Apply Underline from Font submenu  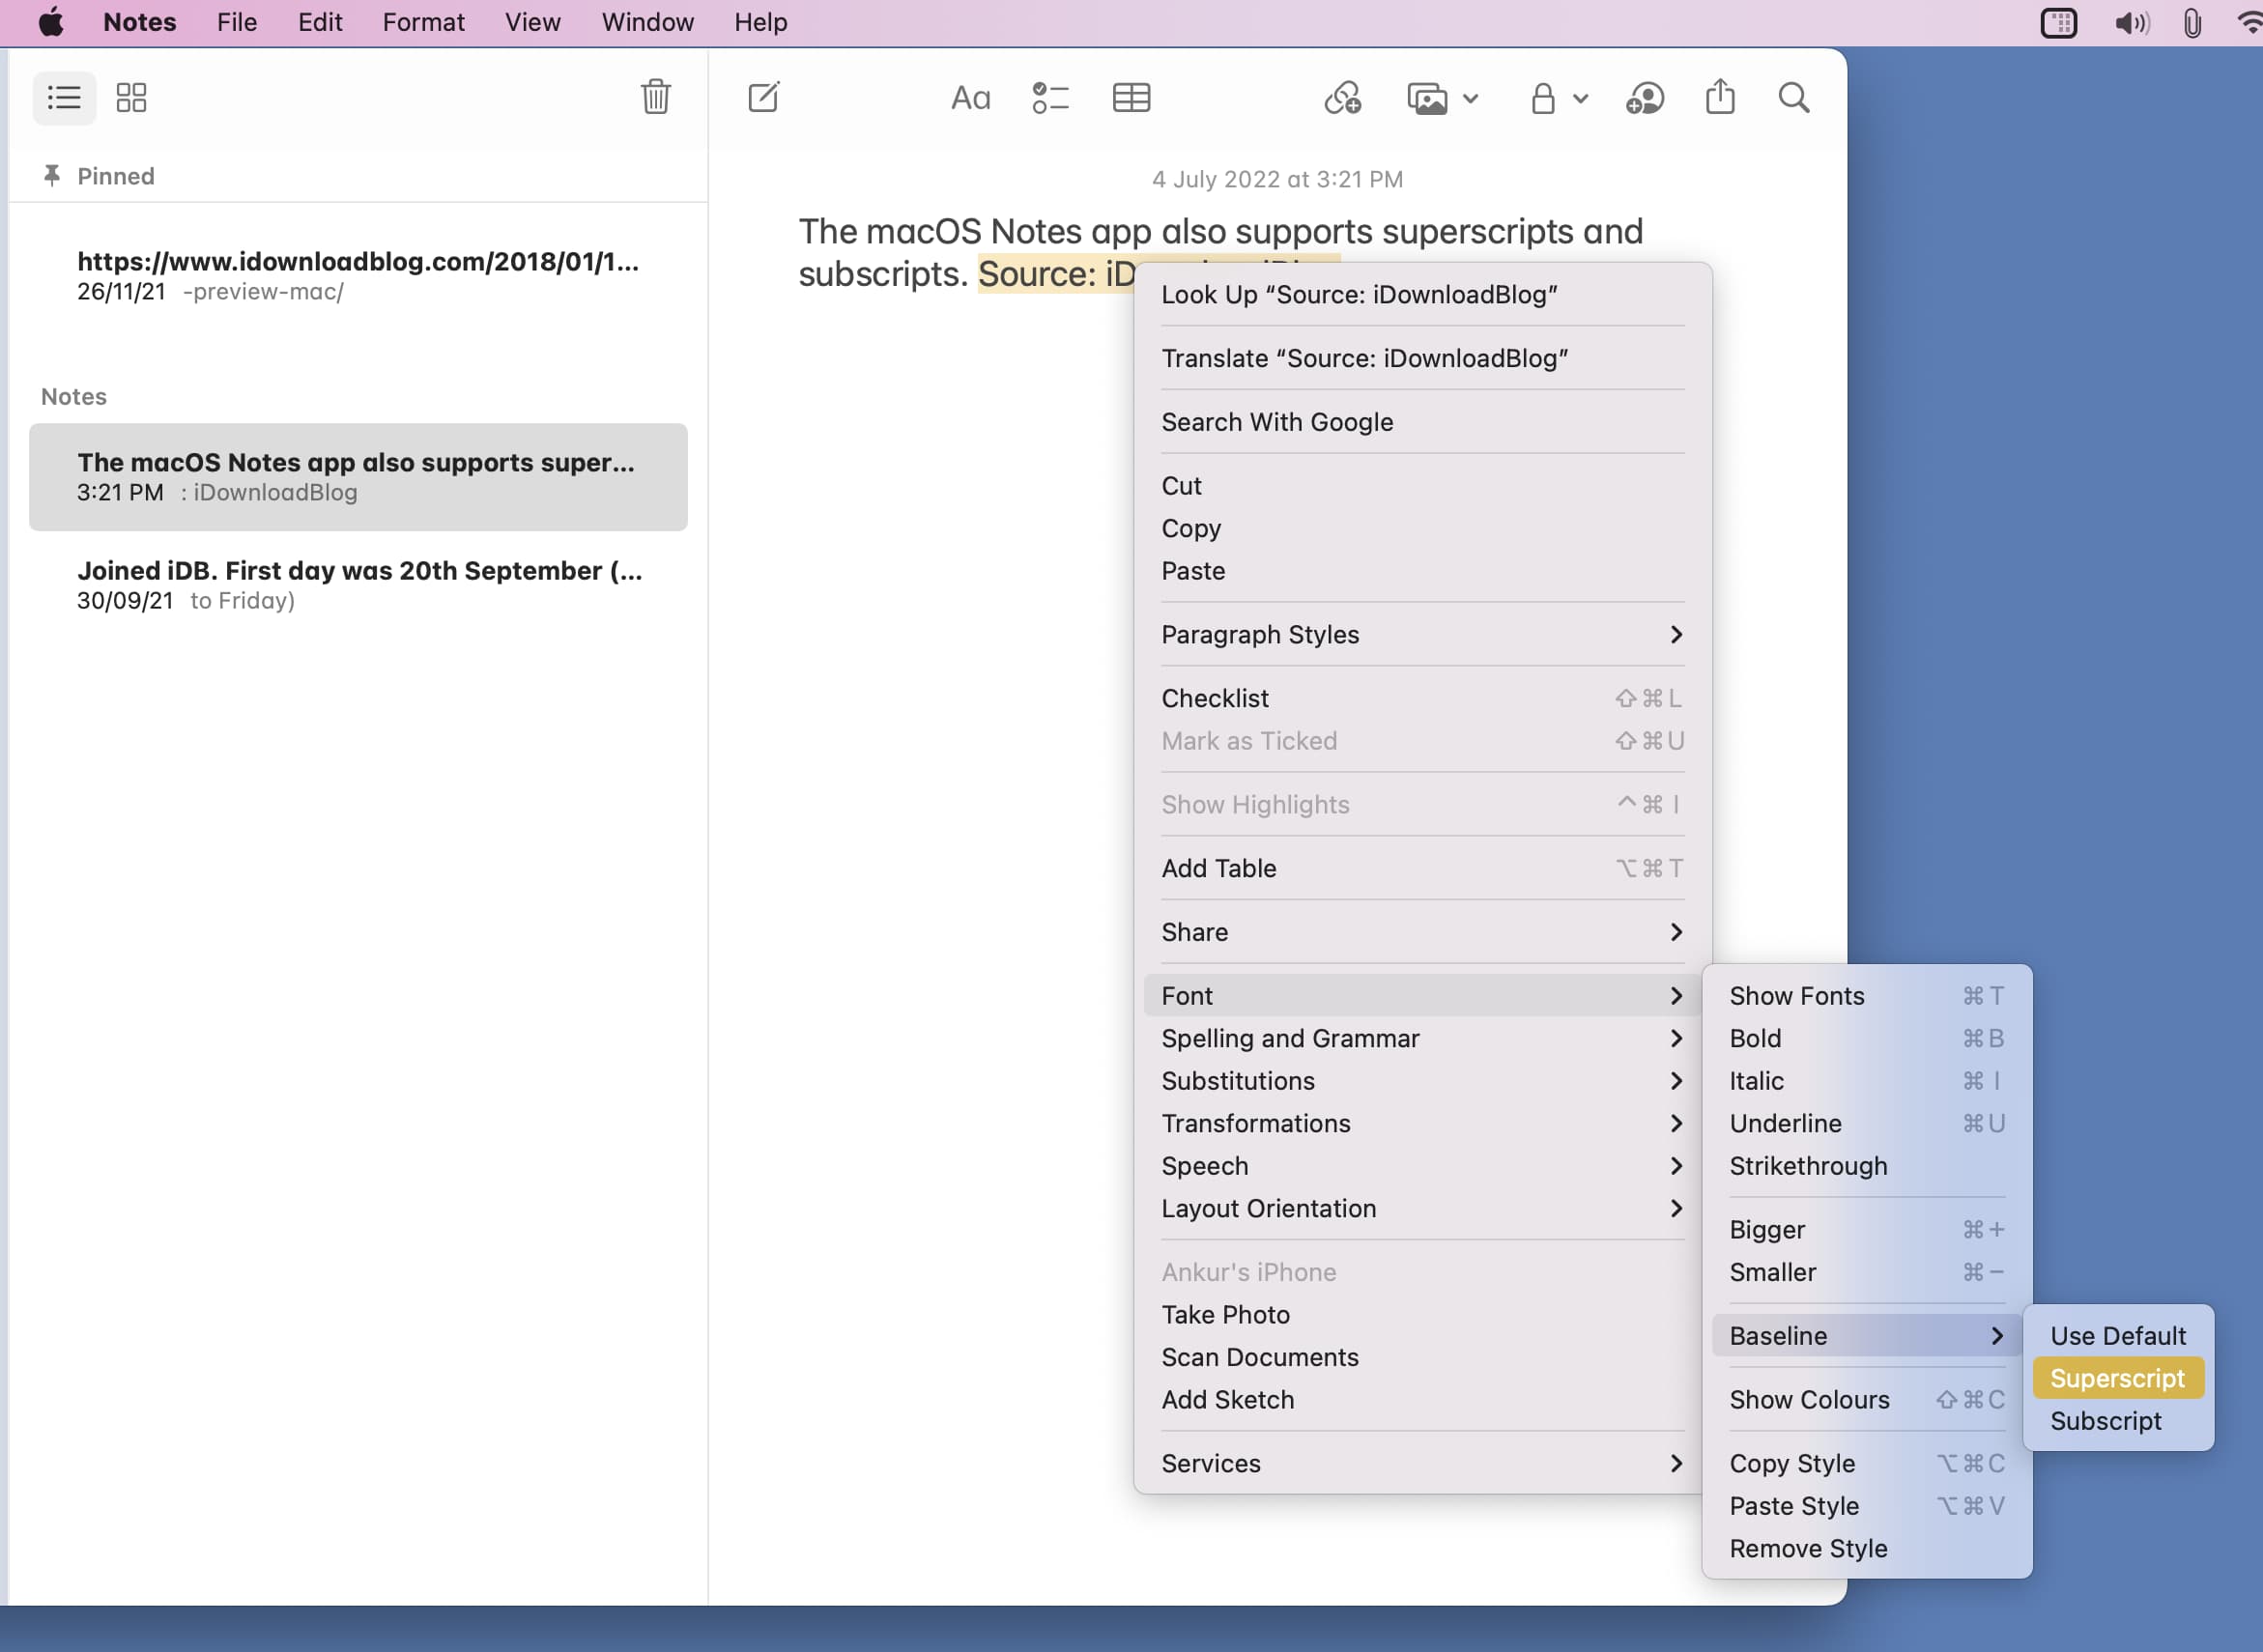[x=1866, y=1123]
